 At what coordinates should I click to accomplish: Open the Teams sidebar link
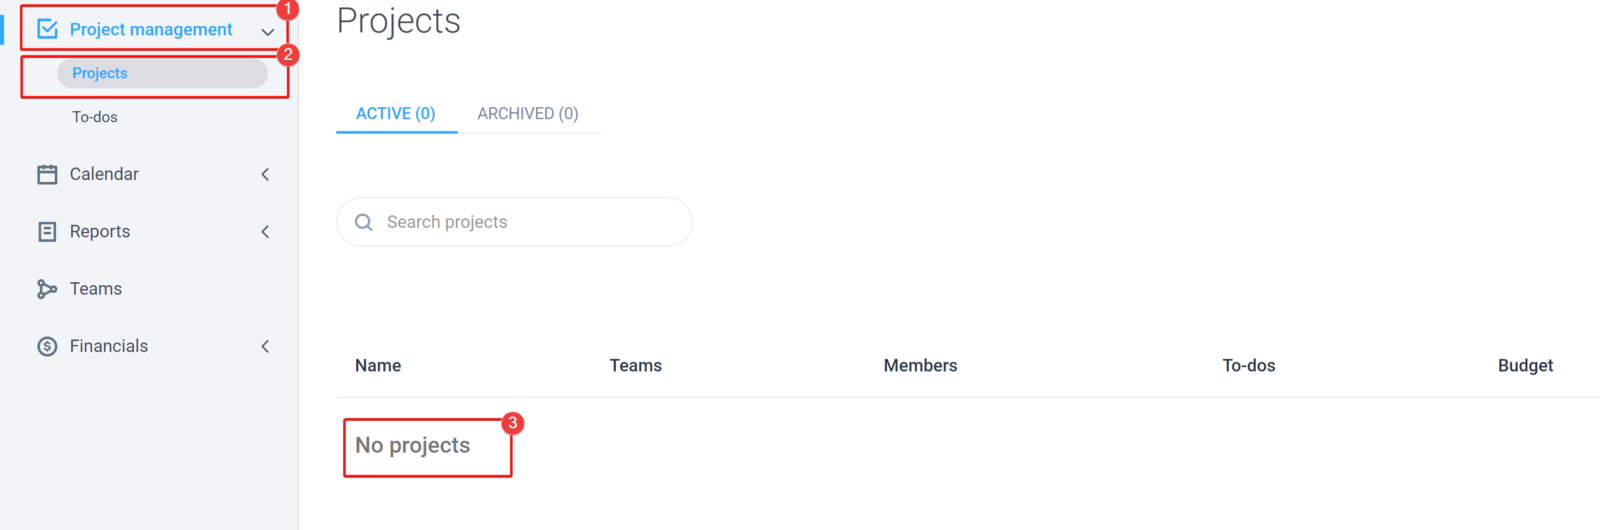tap(96, 289)
